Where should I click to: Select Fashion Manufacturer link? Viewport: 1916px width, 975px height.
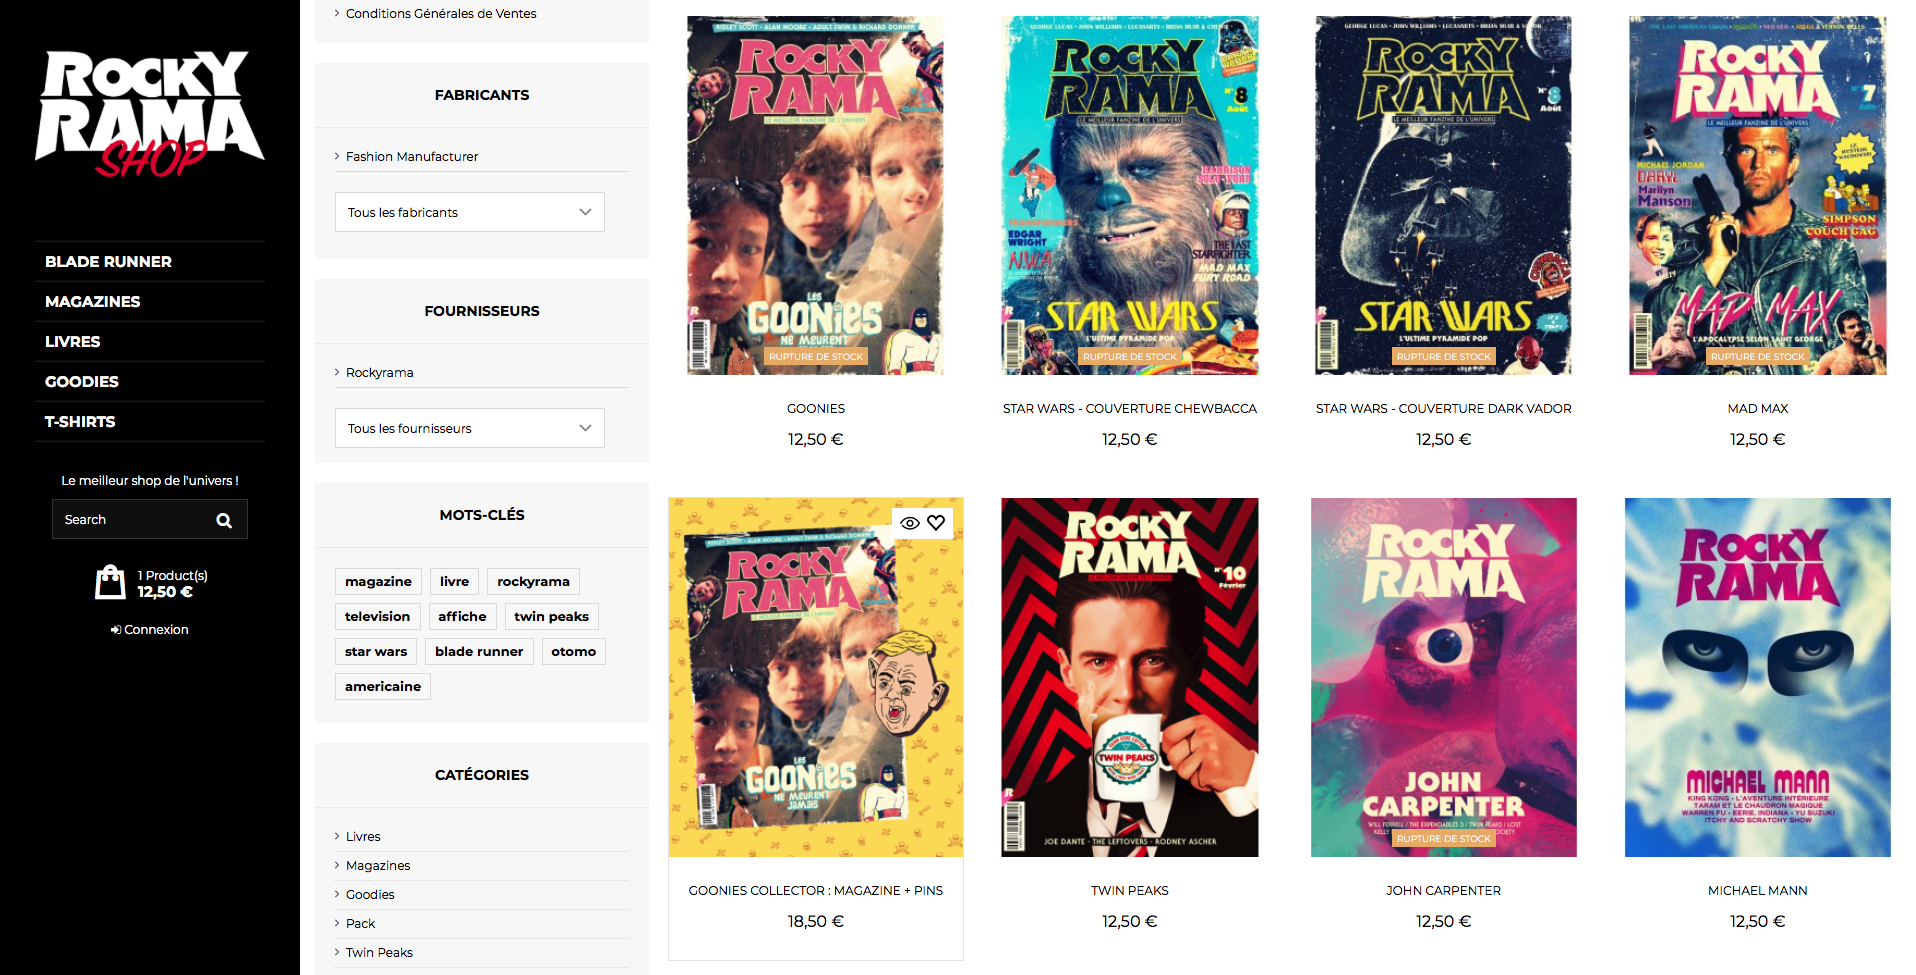412,156
